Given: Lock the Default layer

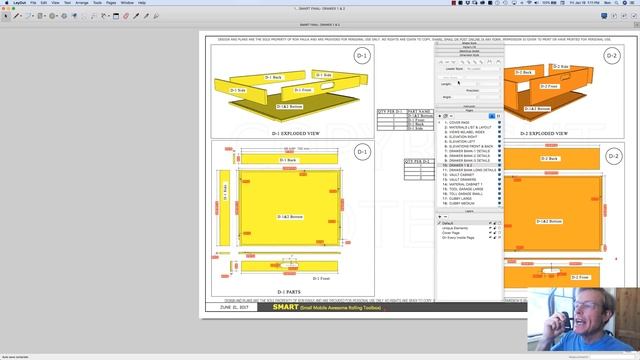Looking at the screenshot, I should [495, 223].
